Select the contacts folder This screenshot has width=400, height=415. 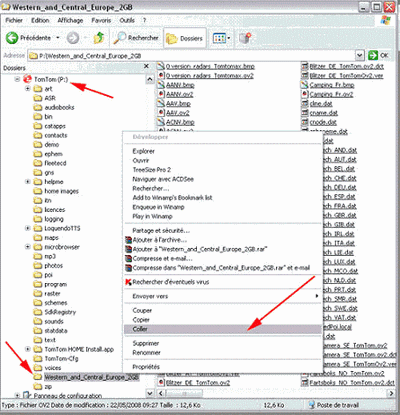pyautogui.click(x=56, y=135)
